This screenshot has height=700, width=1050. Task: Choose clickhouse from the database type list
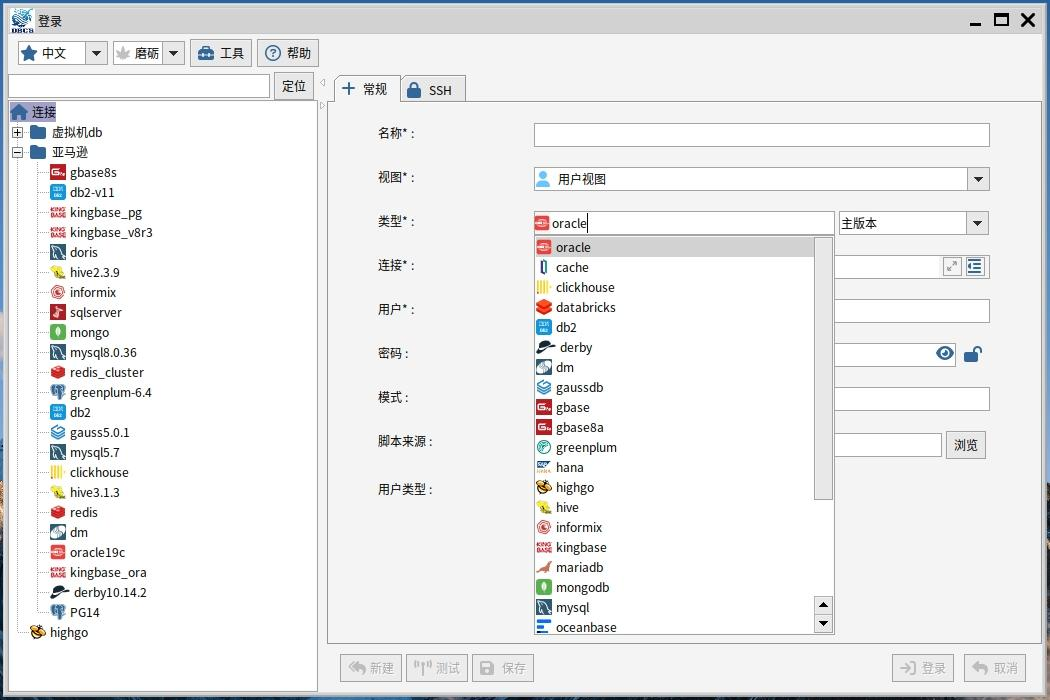(x=585, y=287)
